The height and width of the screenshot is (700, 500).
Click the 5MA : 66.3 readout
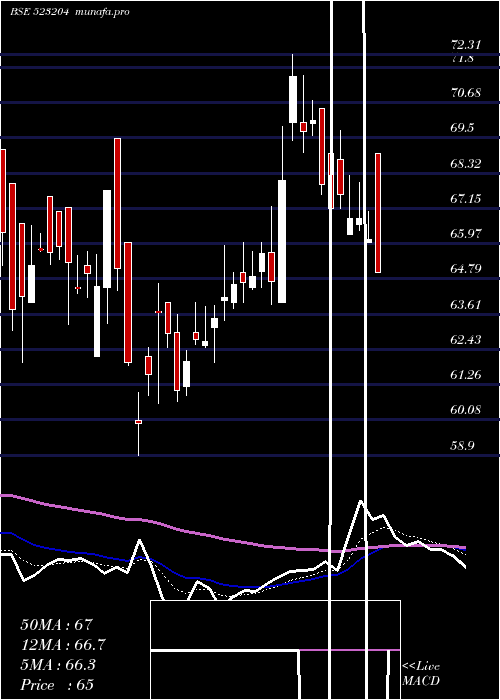(x=58, y=665)
